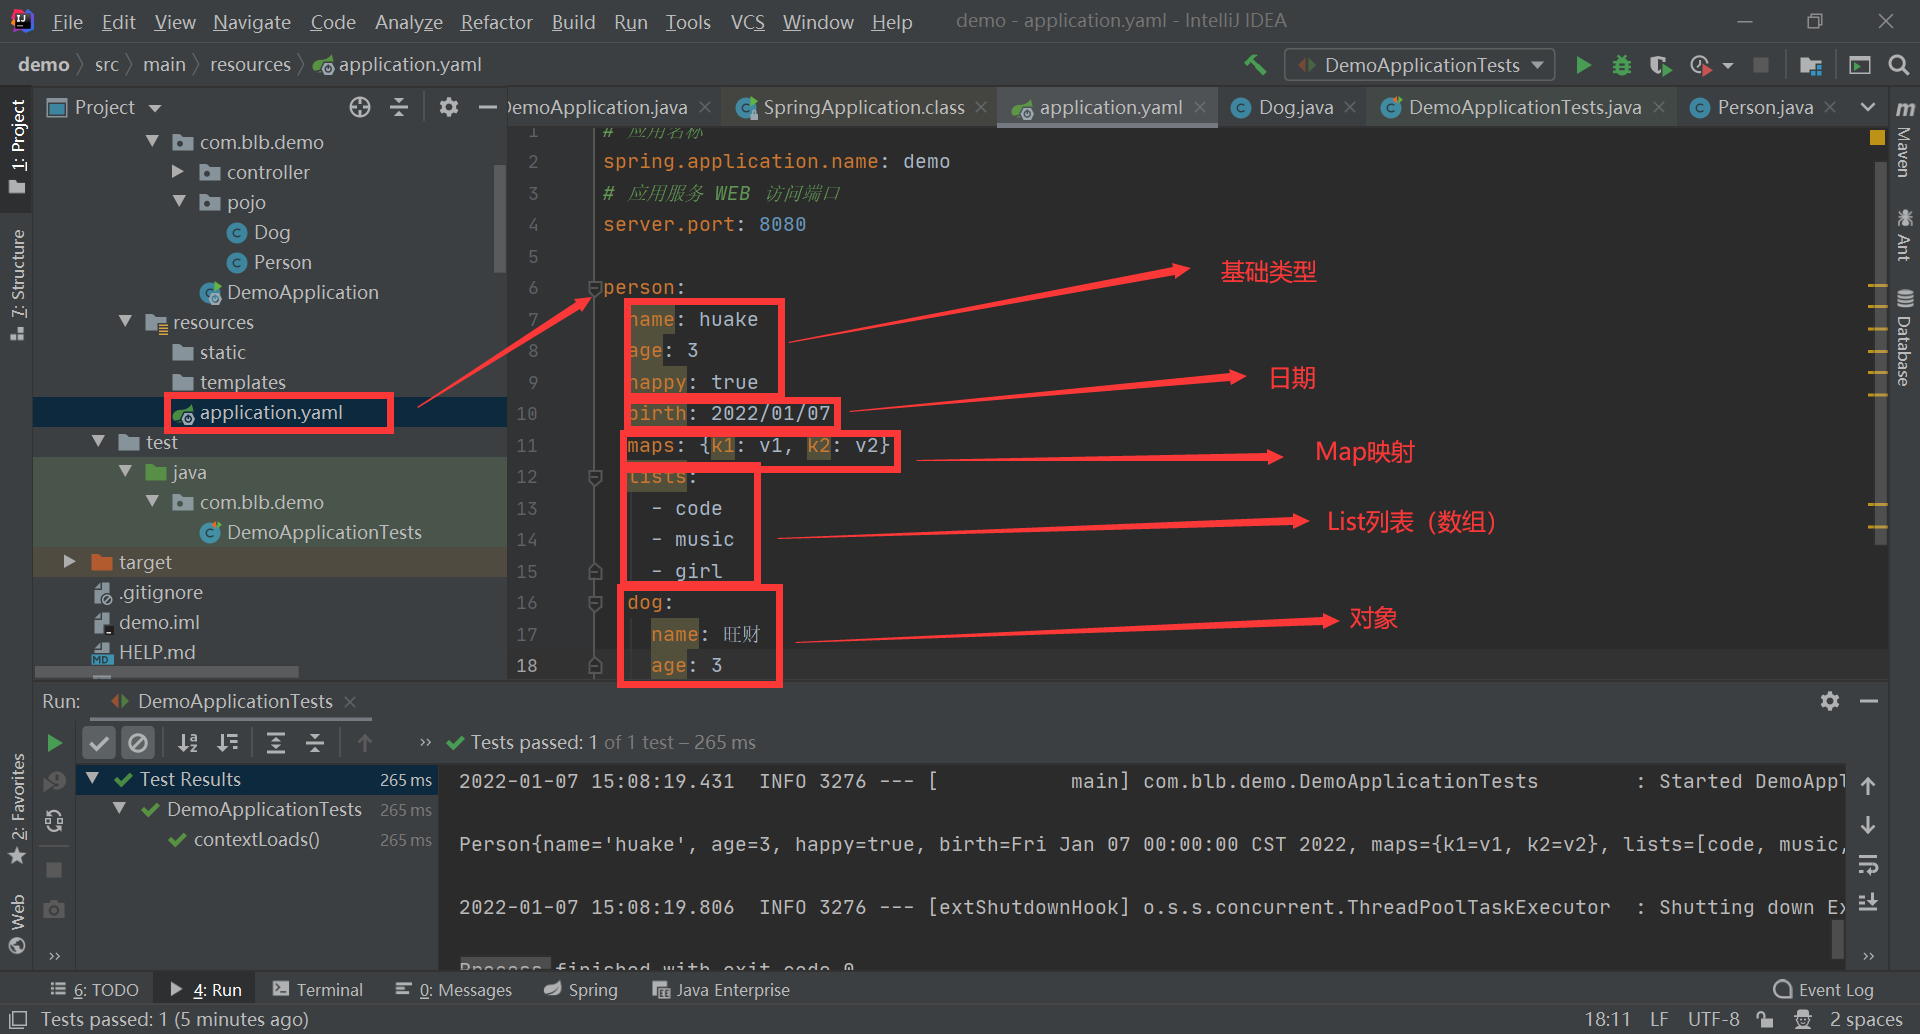Toggle show passed tests checkmark

(99, 743)
